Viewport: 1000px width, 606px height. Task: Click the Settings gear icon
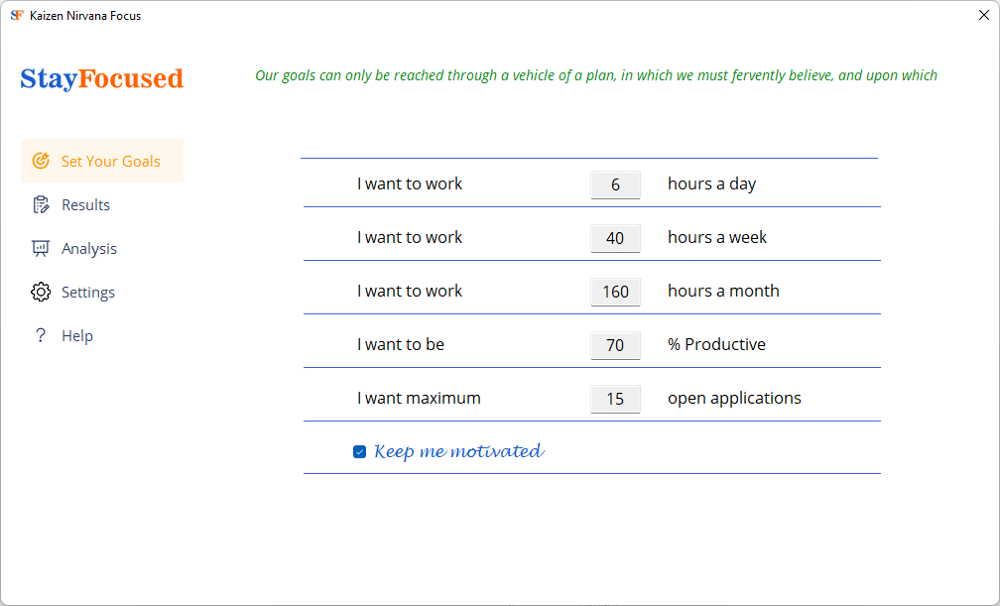click(41, 292)
